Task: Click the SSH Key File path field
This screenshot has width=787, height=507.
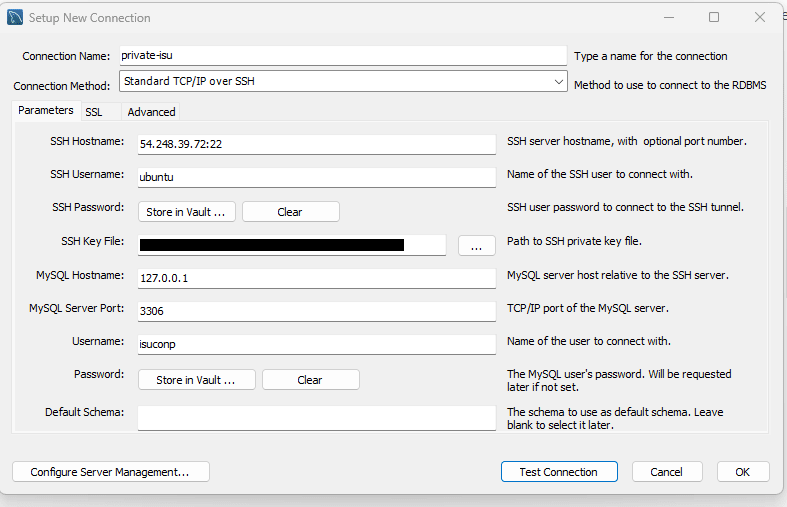Action: pos(292,245)
